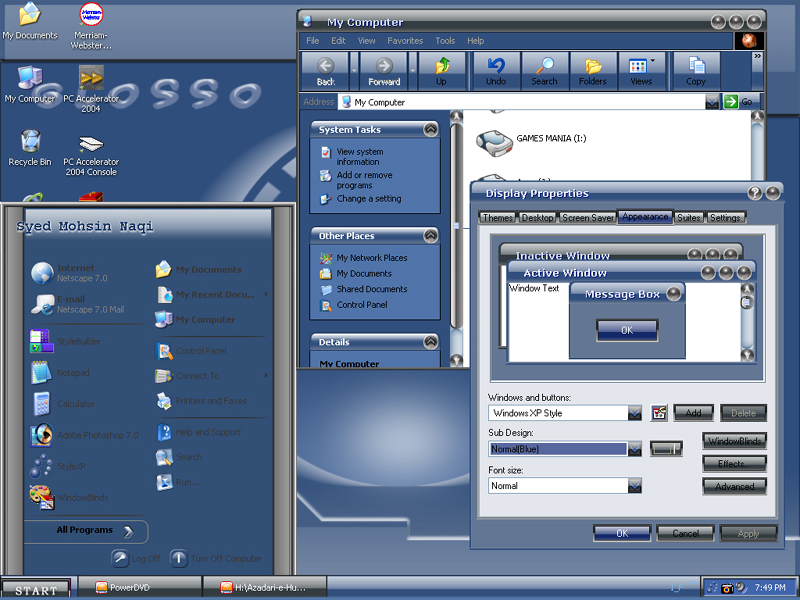Image resolution: width=800 pixels, height=600 pixels.
Task: Launch StyleBuilder from Start menu
Action: click(x=66, y=341)
